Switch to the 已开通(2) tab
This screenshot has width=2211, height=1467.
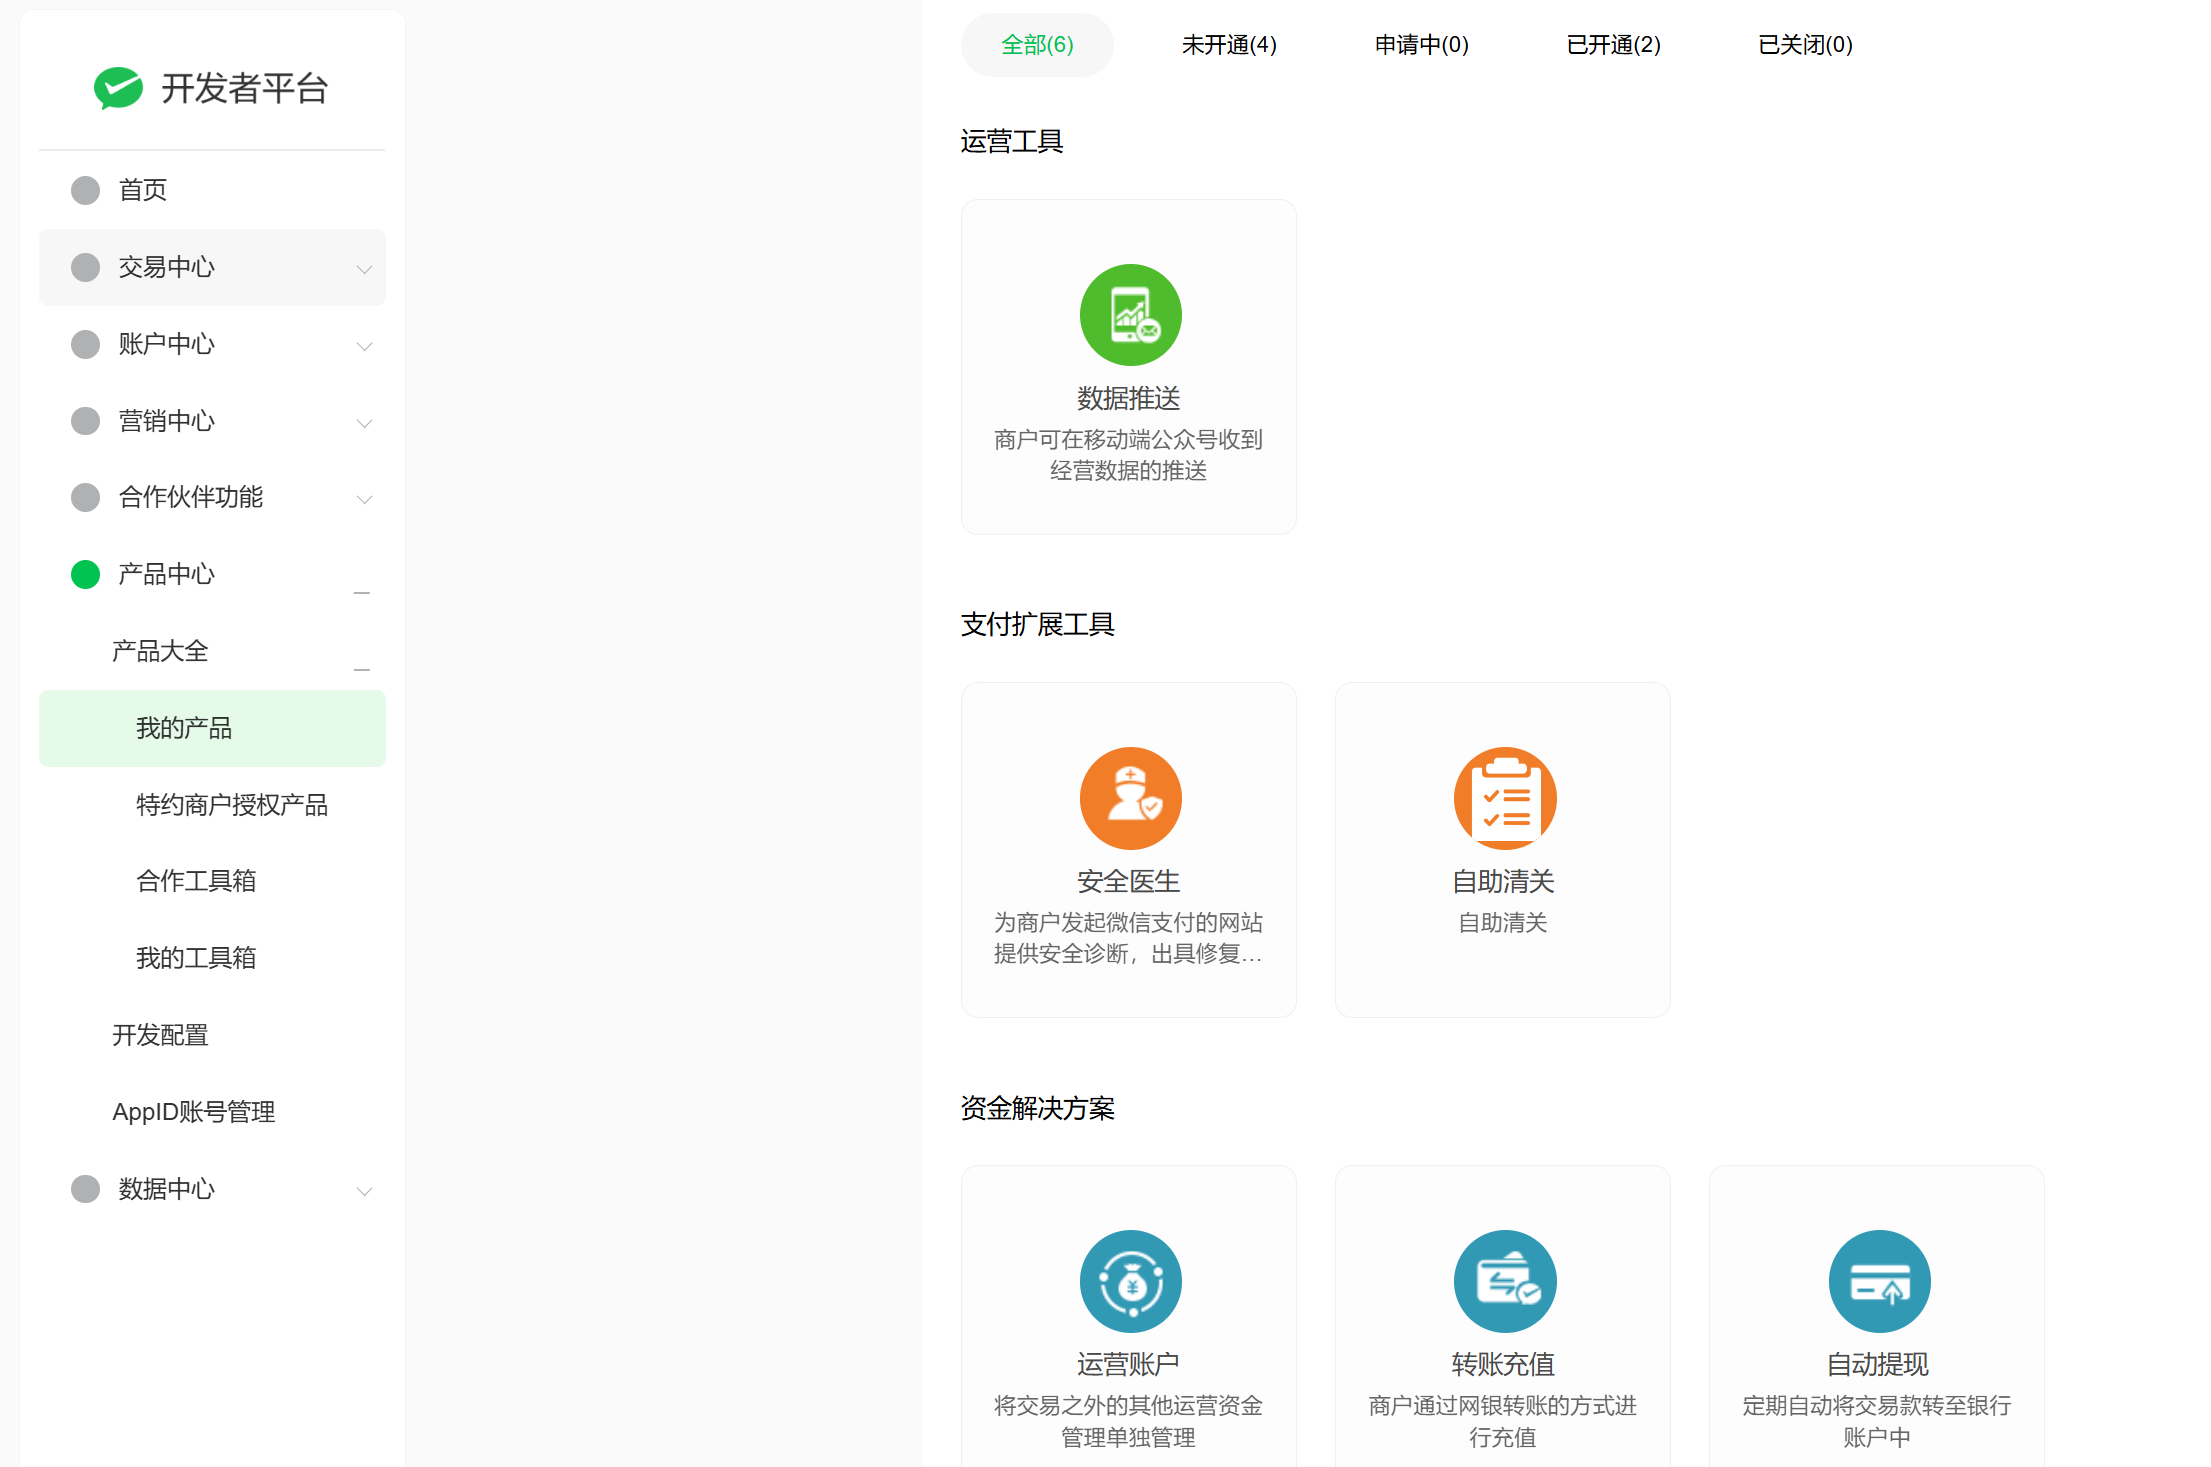[x=1613, y=45]
